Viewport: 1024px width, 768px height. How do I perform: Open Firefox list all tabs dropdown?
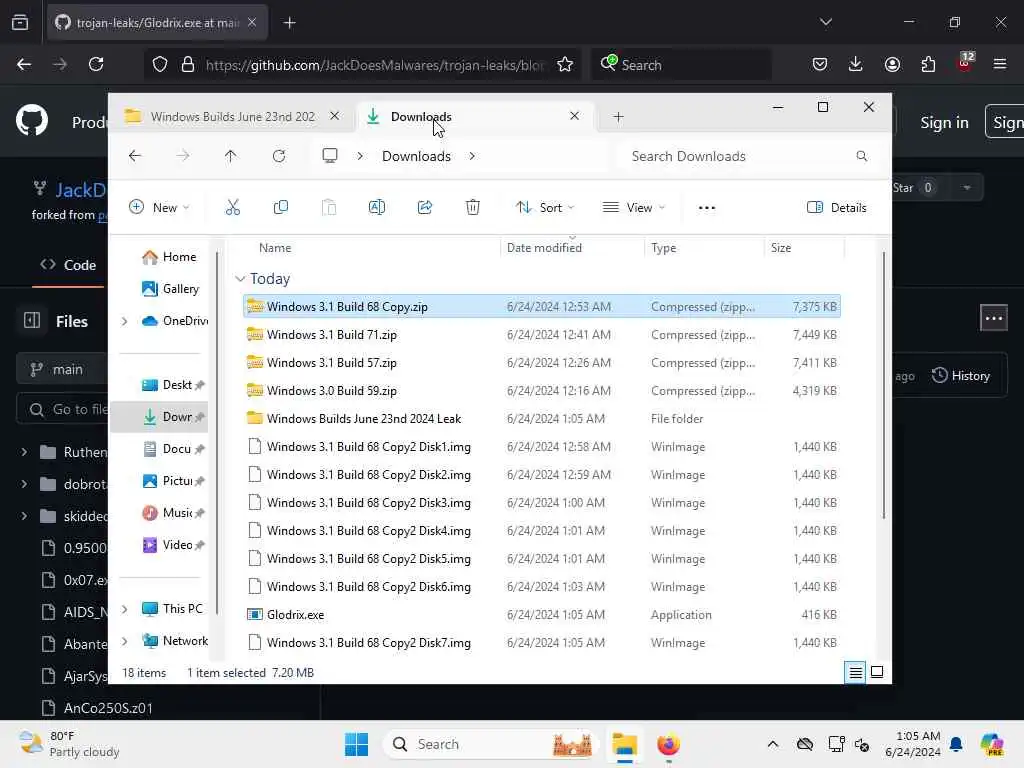pos(825,22)
